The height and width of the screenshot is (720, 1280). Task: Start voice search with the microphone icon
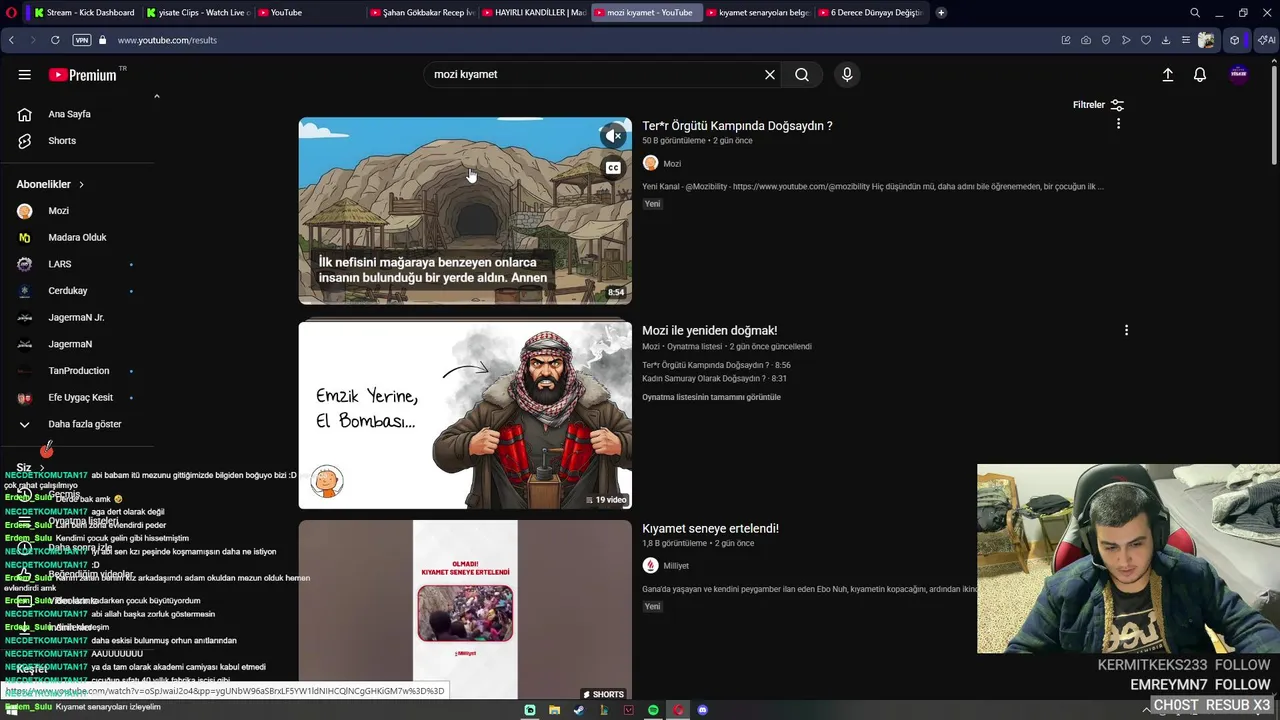pos(847,75)
